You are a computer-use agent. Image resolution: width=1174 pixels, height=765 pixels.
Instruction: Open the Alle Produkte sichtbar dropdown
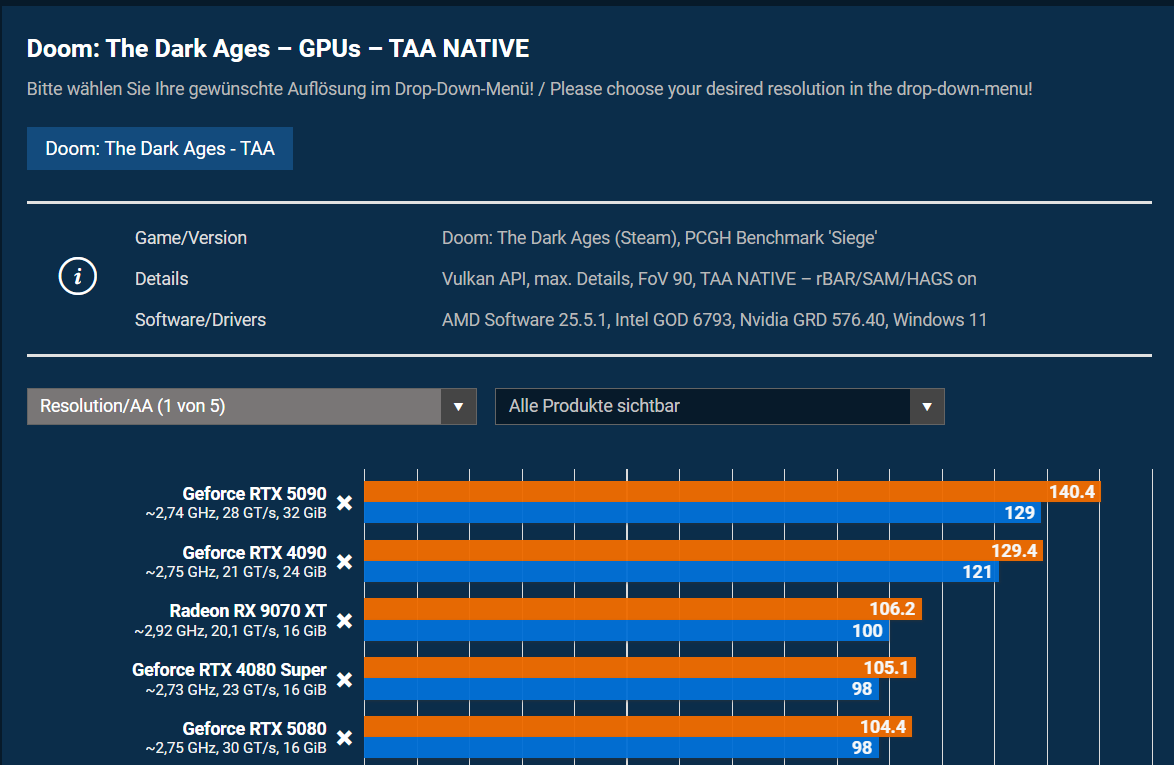click(720, 406)
